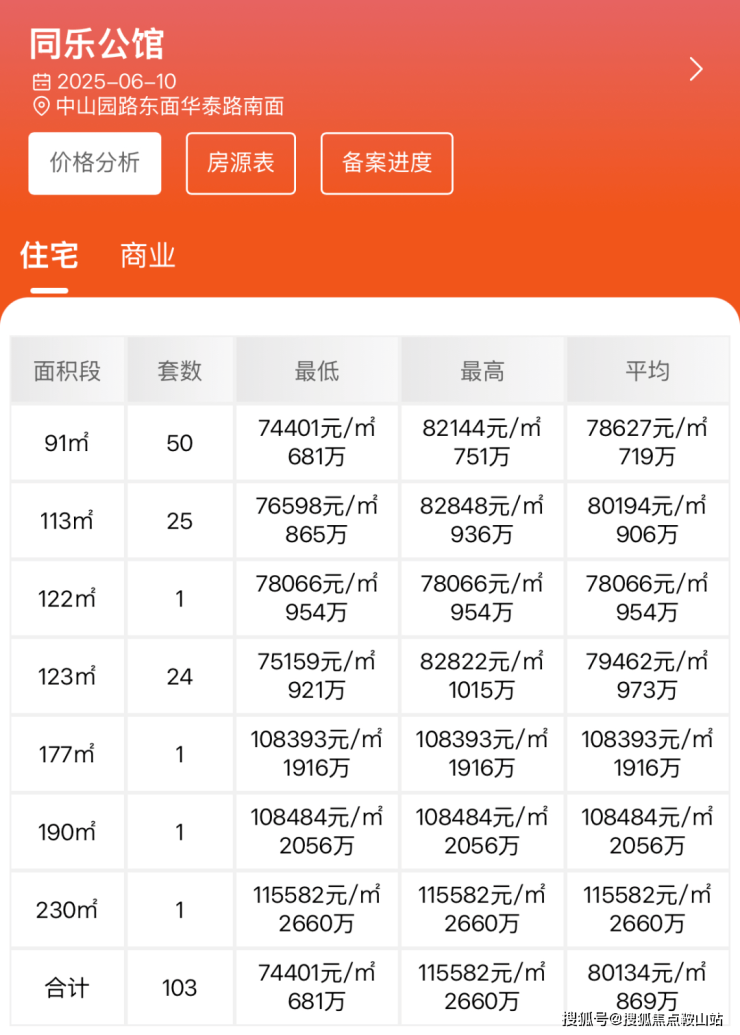Select the 230㎡ area row label
The image size is (740, 1035).
tap(68, 910)
